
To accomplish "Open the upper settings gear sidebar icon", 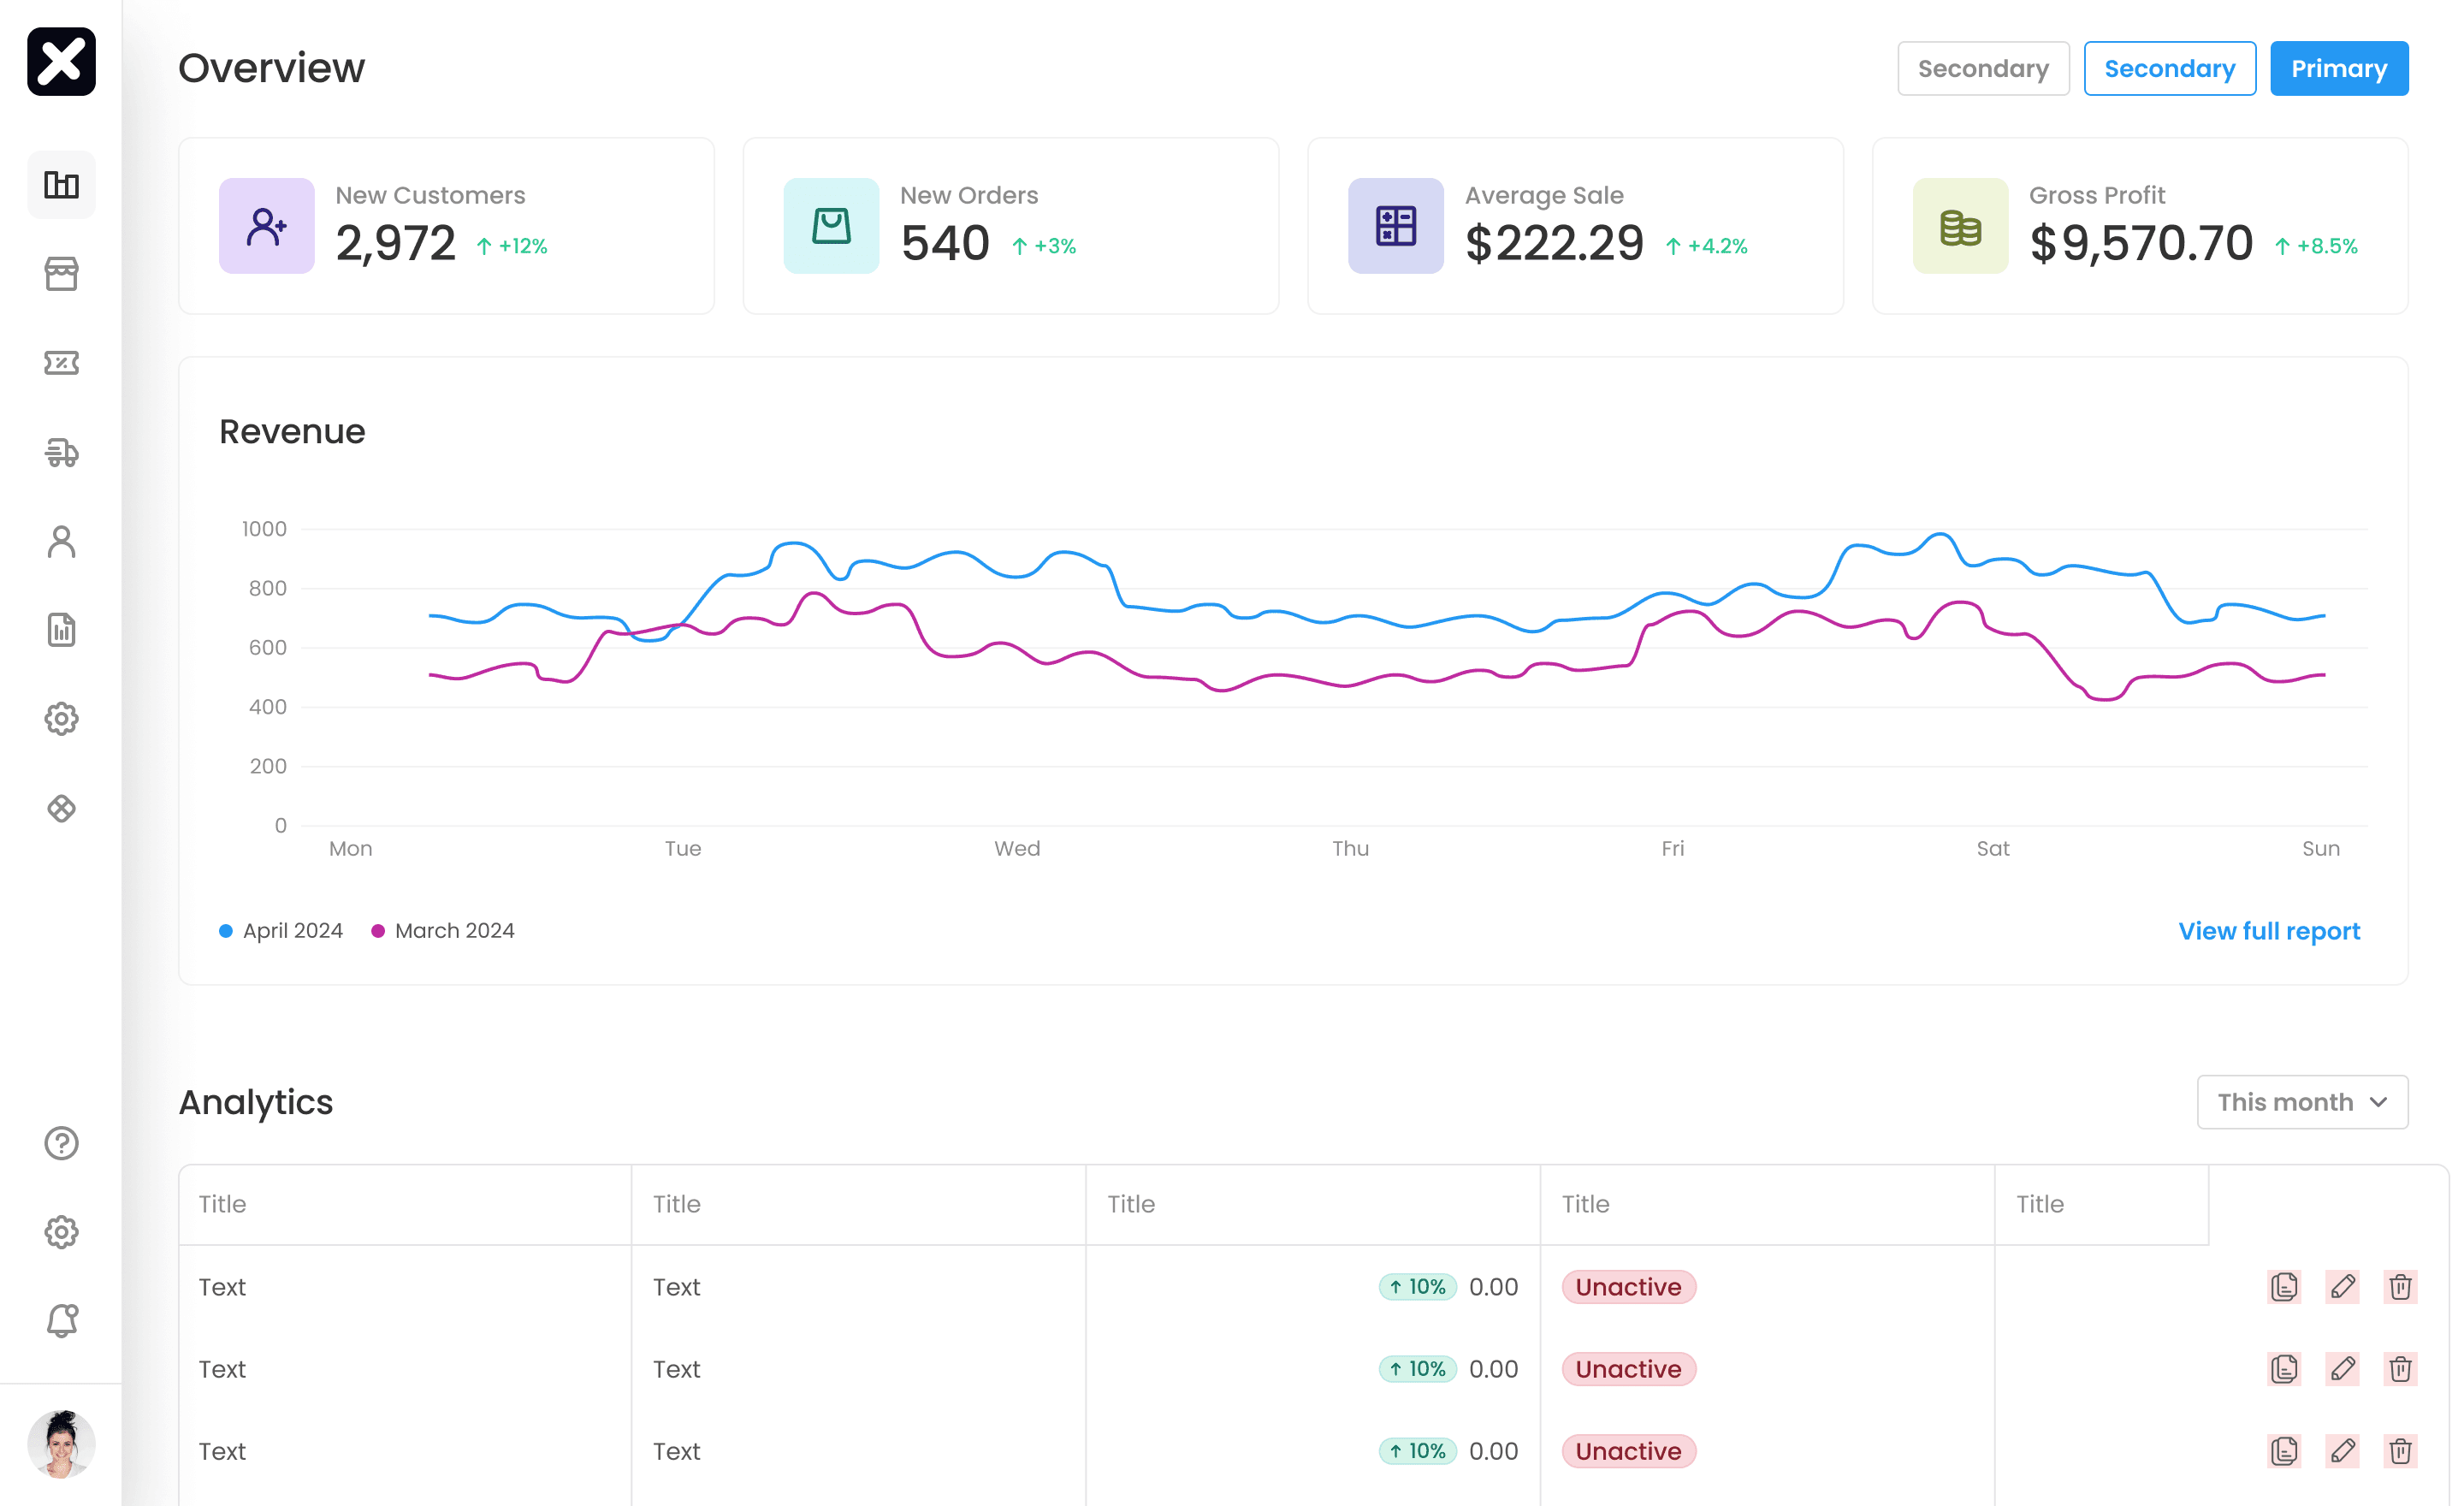I will pos(61,719).
